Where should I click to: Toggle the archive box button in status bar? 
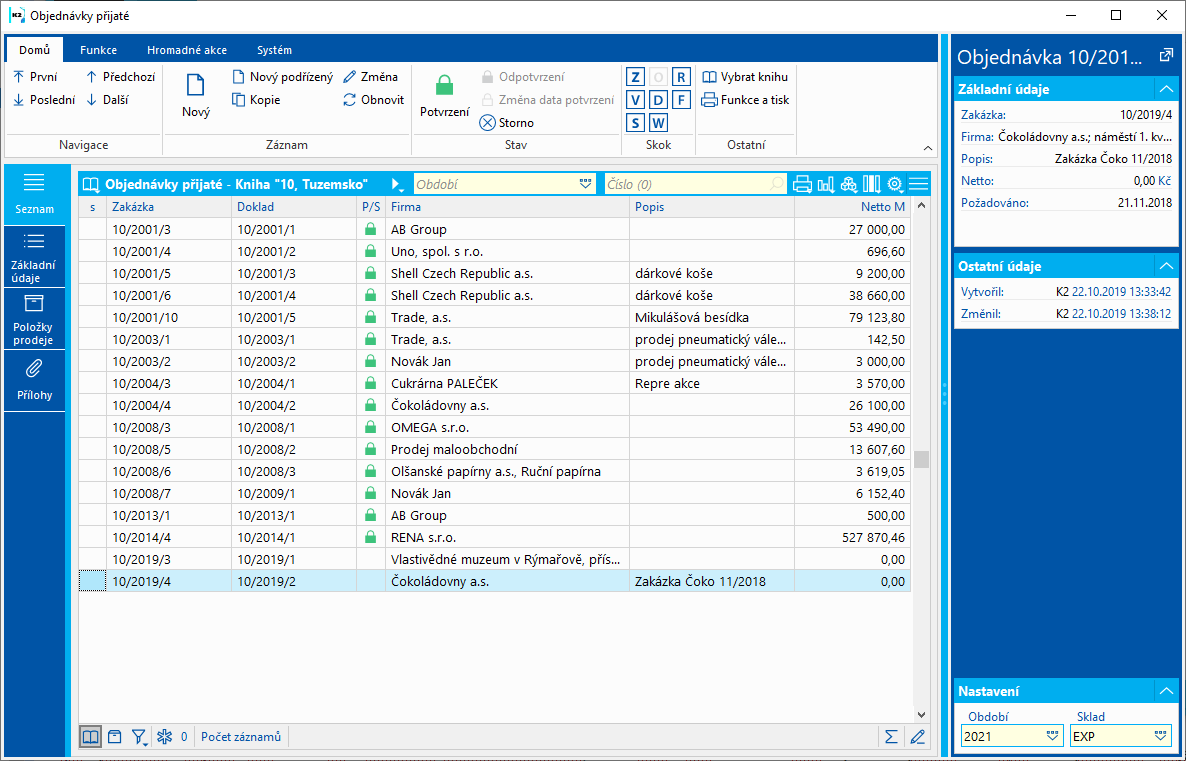point(115,737)
